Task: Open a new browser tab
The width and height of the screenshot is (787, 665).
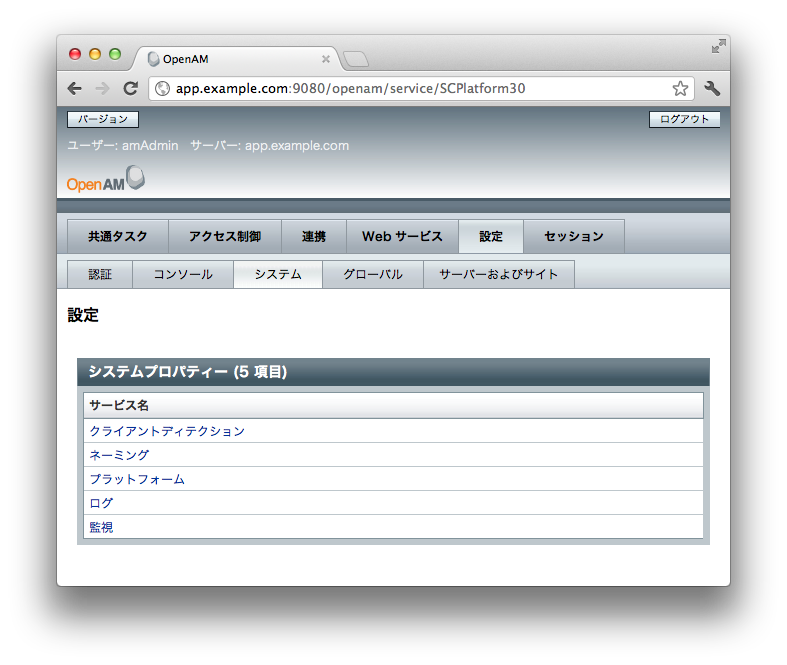Action: pyautogui.click(x=356, y=59)
